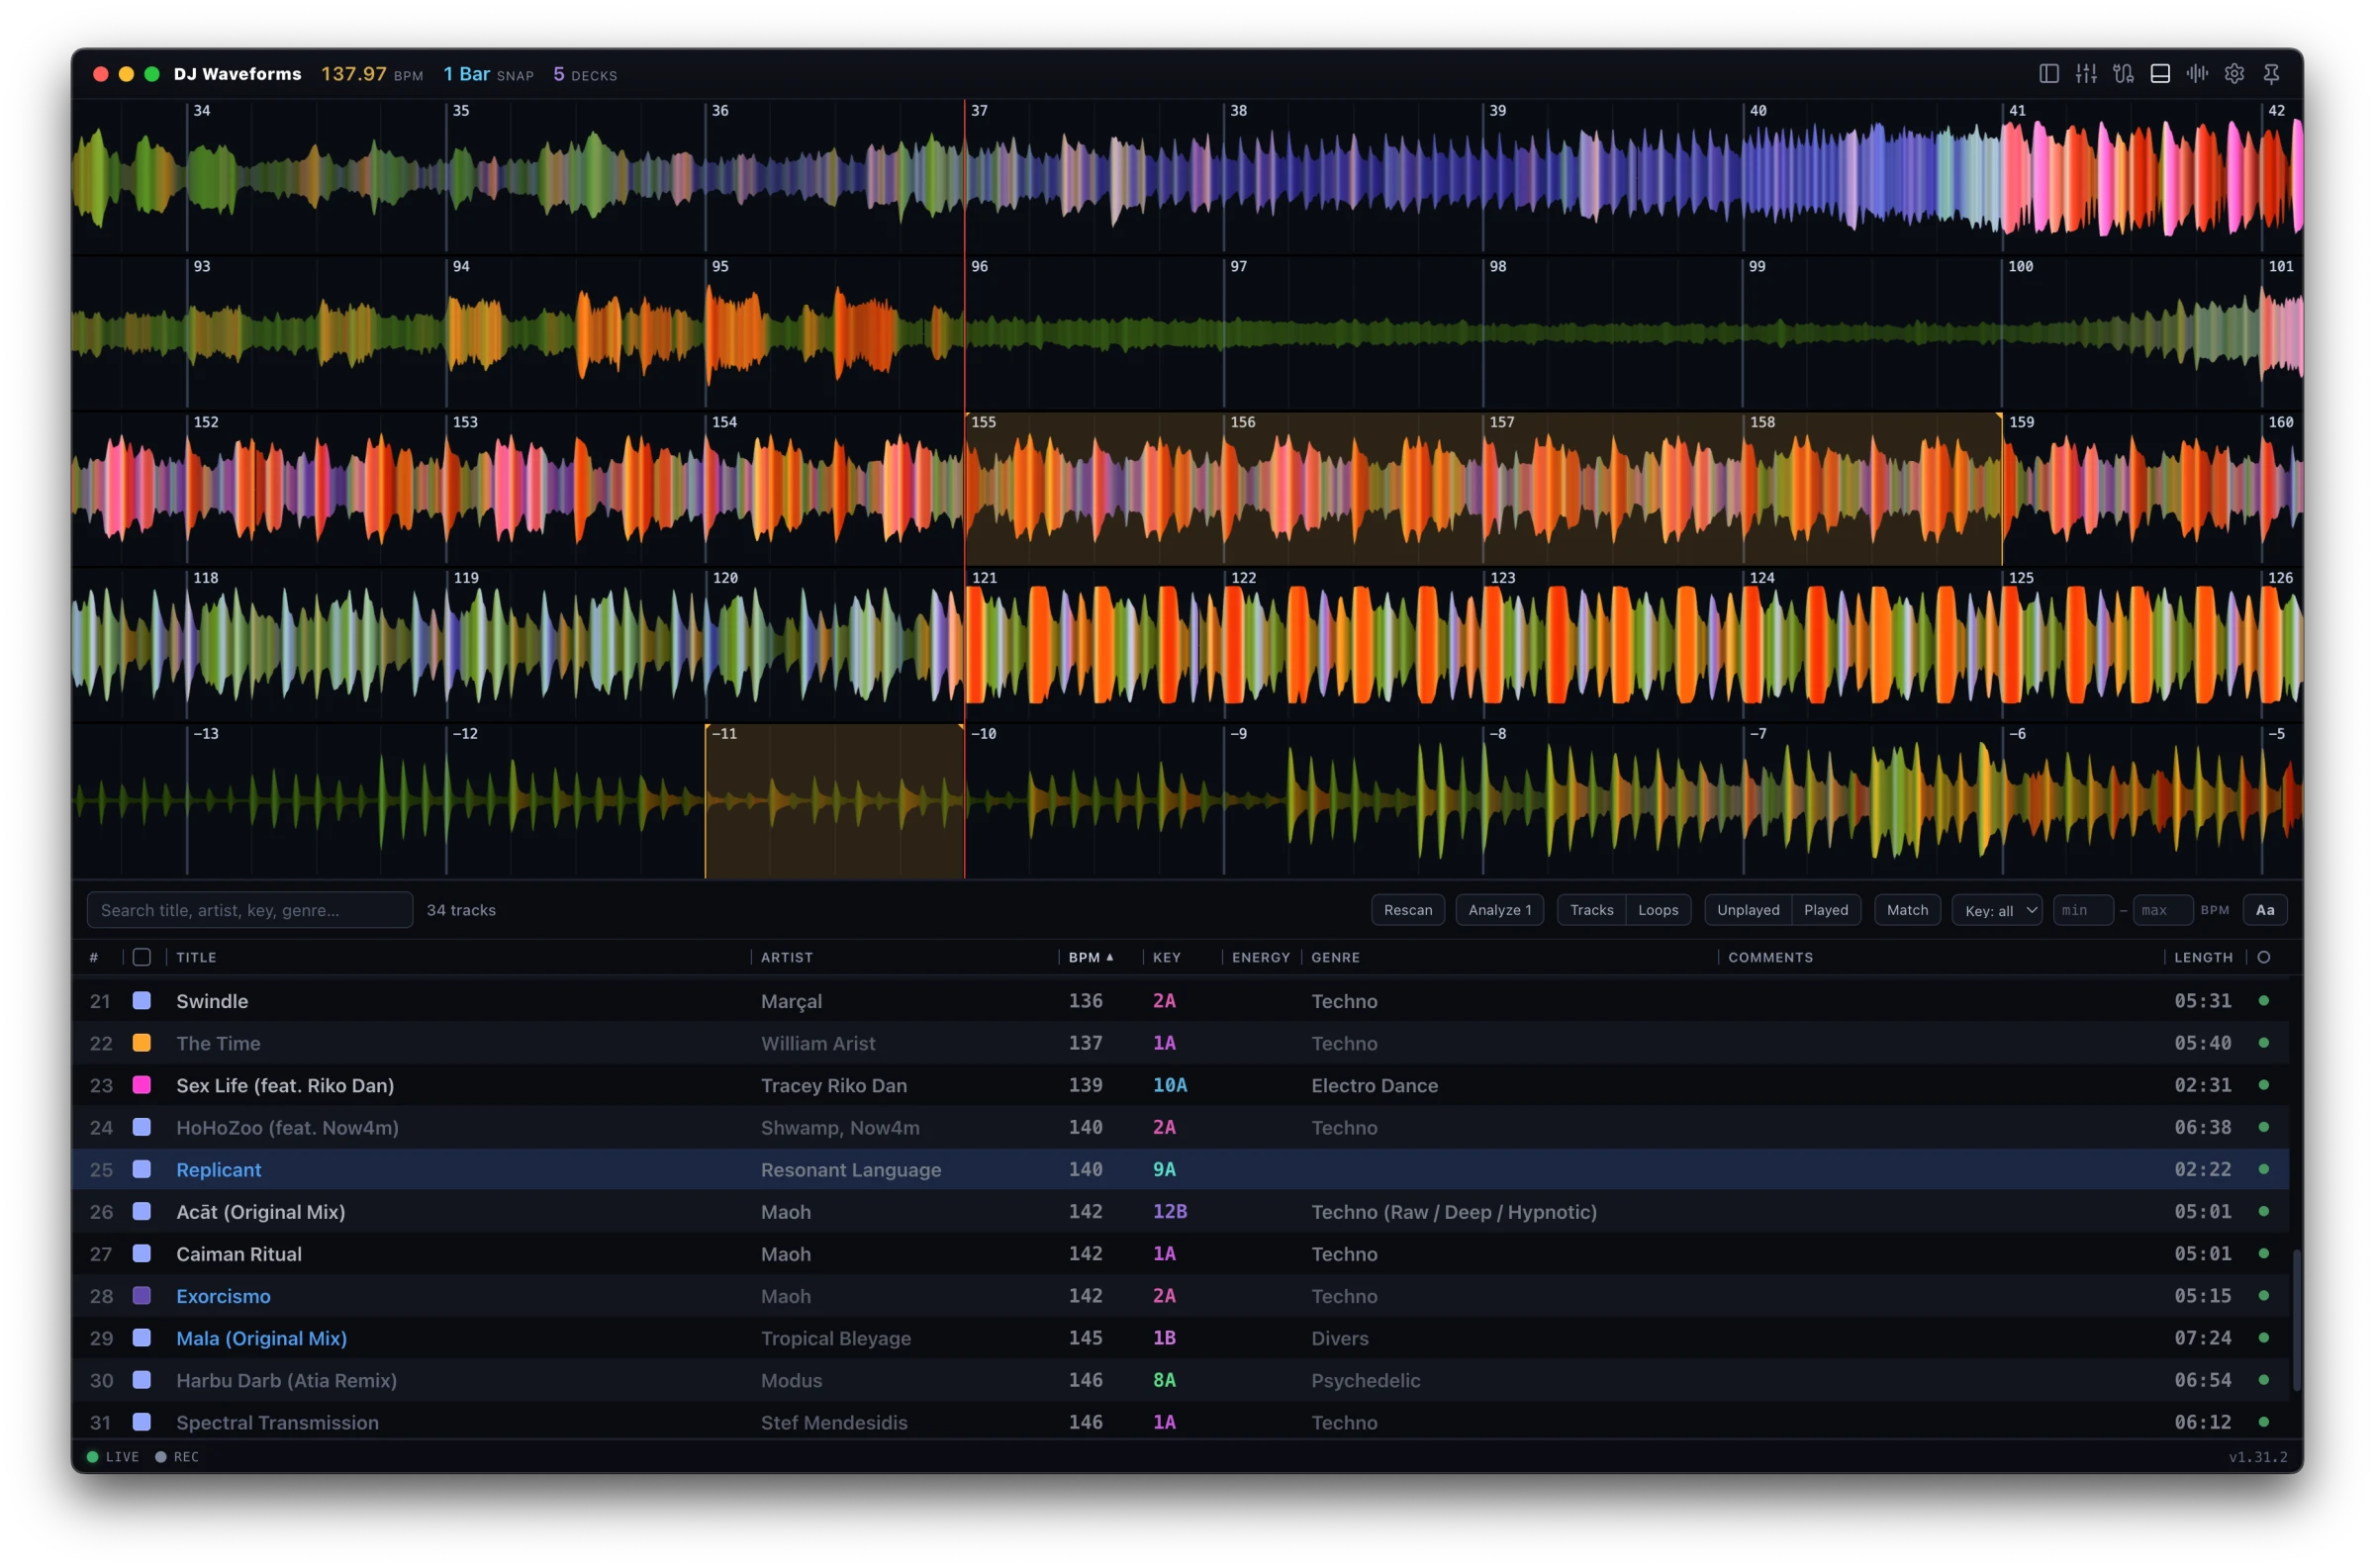Screen dimensions: 2375x1568
Task: Click the green status dot for Swindle
Action: tap(2263, 1000)
